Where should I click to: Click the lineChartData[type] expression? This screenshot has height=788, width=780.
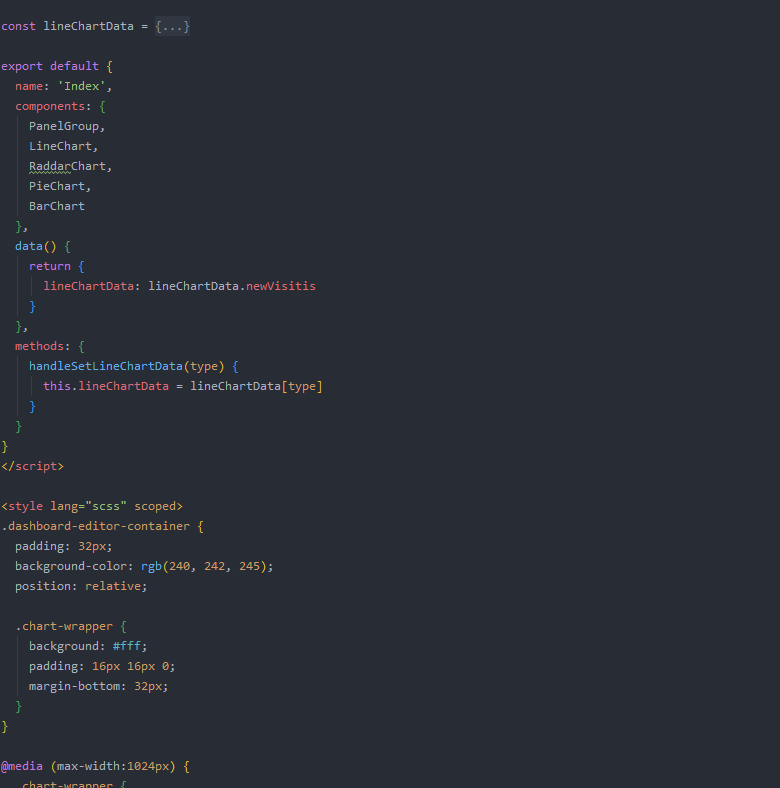click(x=256, y=386)
